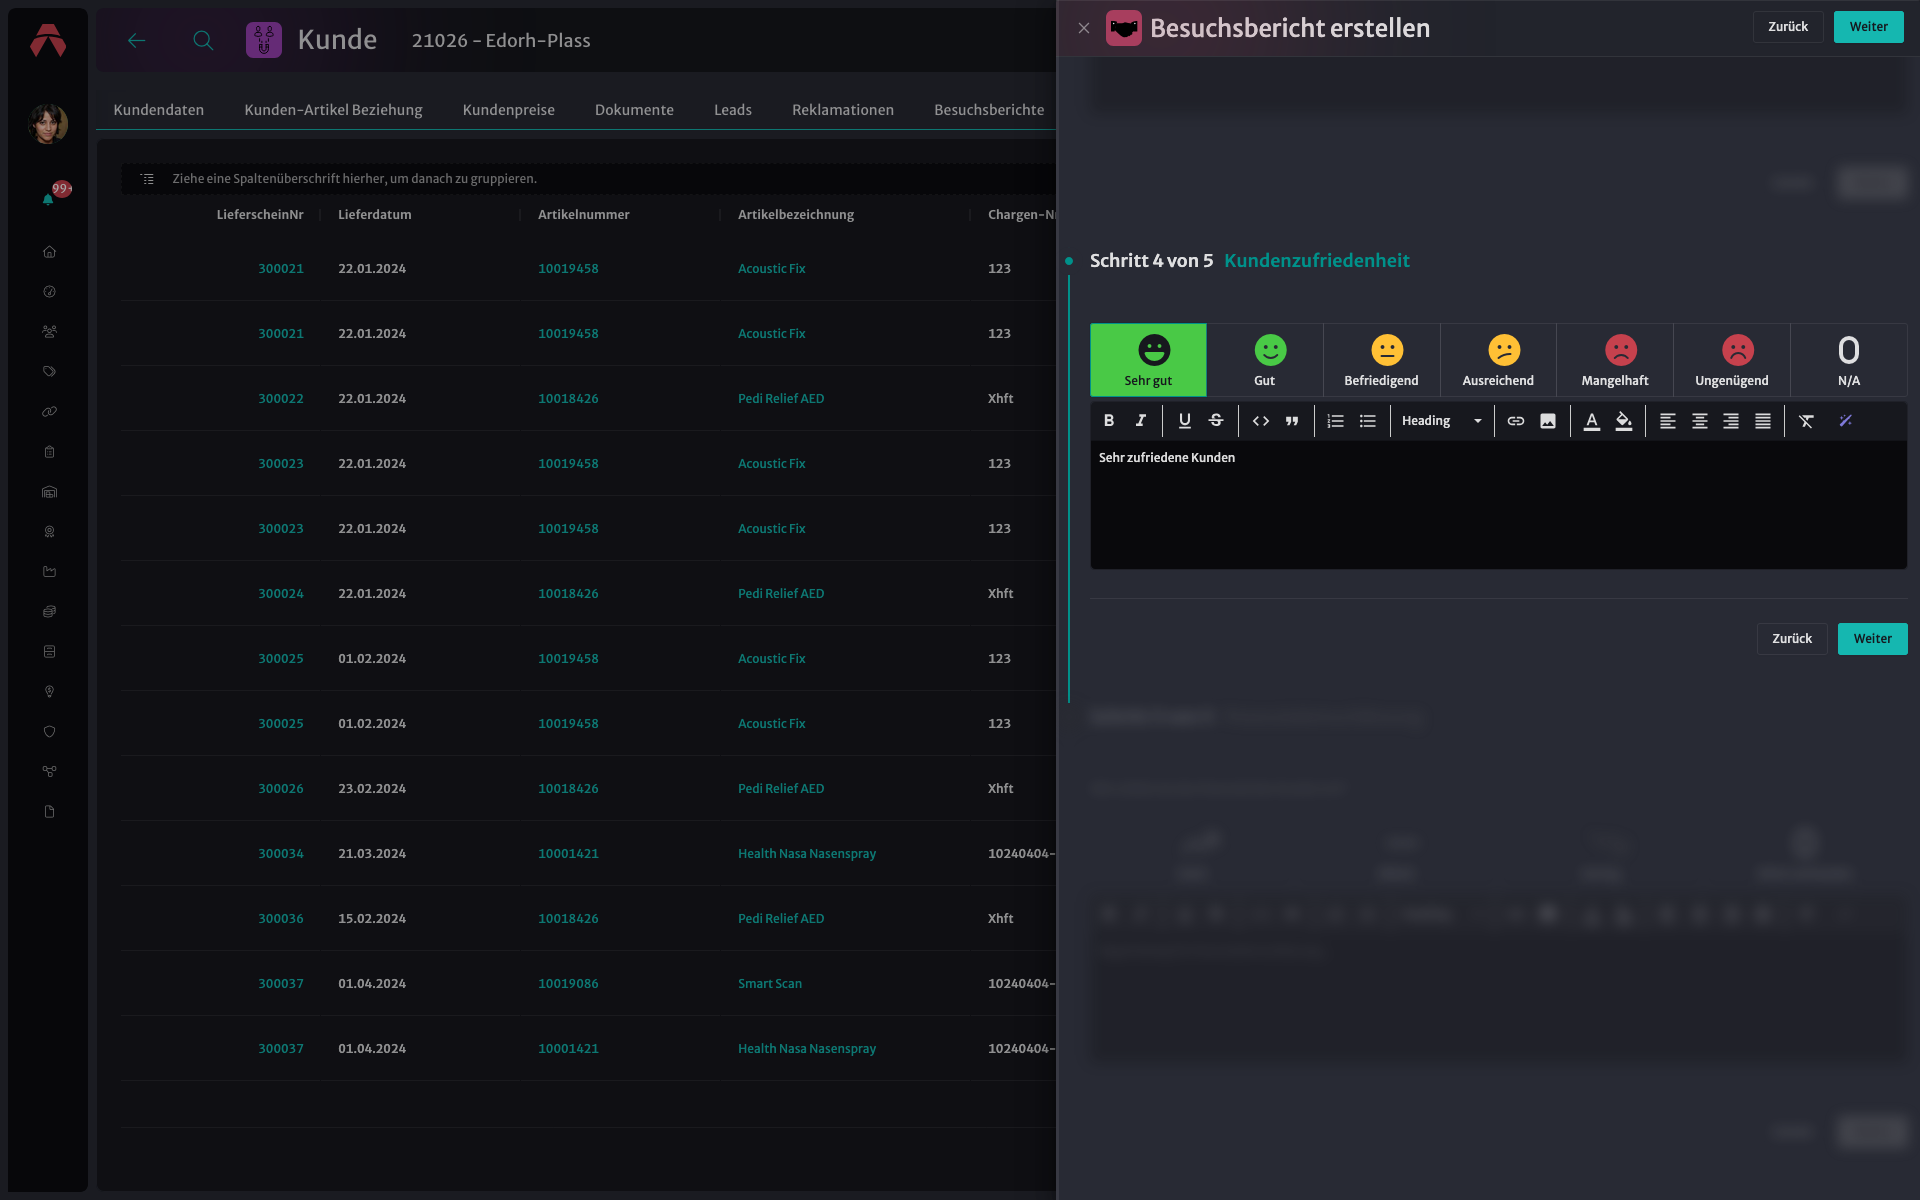Open the Kundenpreise tab
This screenshot has width=1920, height=1200.
509,110
